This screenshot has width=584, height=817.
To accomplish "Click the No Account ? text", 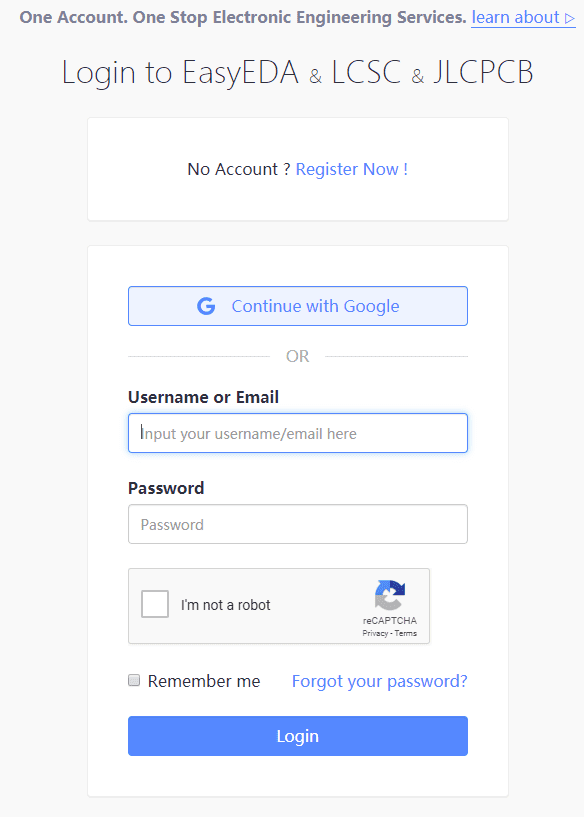I will [x=239, y=169].
